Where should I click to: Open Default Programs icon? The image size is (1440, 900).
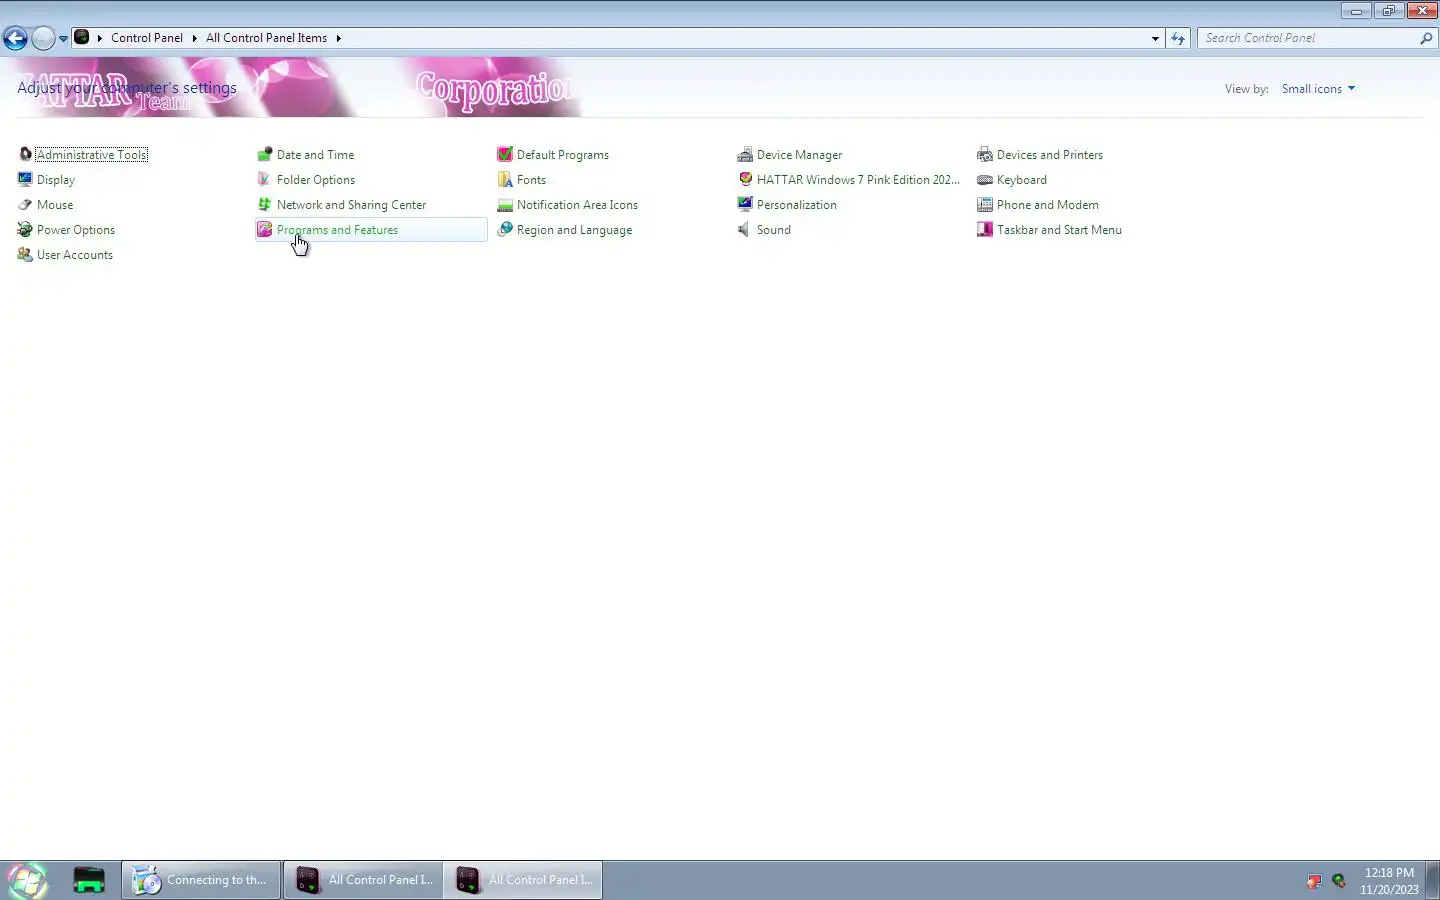click(x=505, y=154)
